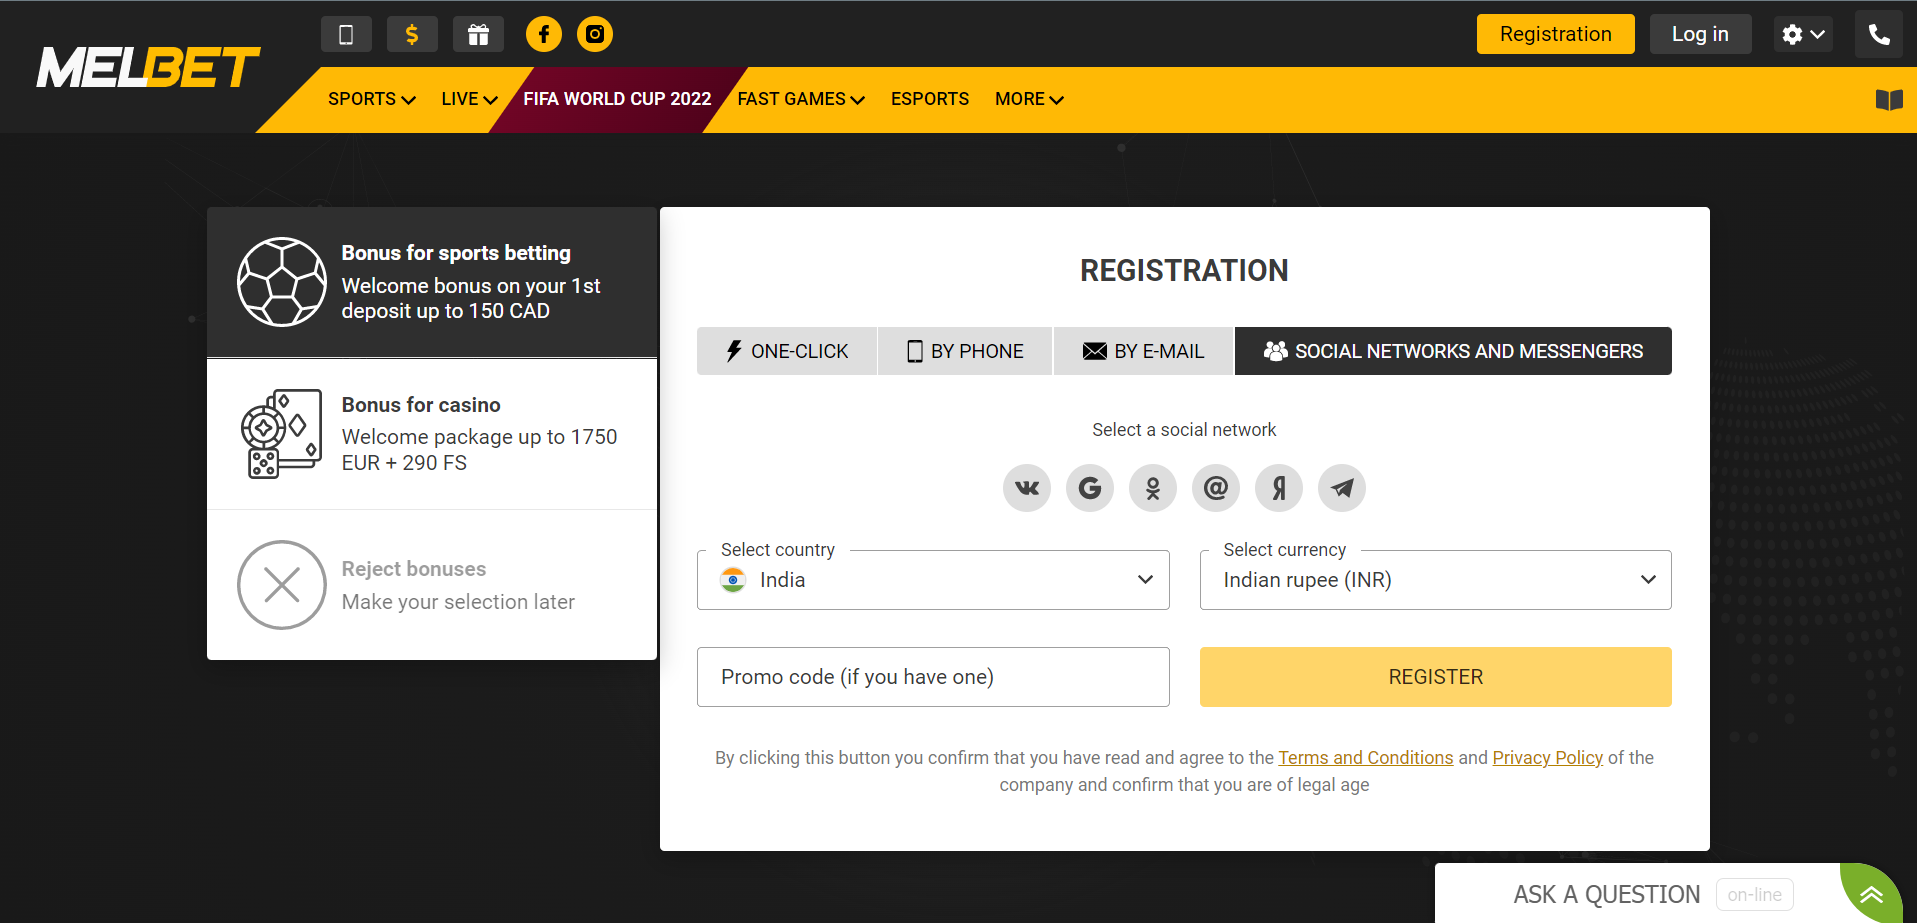The width and height of the screenshot is (1917, 923).
Task: Click the Promo code input field
Action: [x=933, y=677]
